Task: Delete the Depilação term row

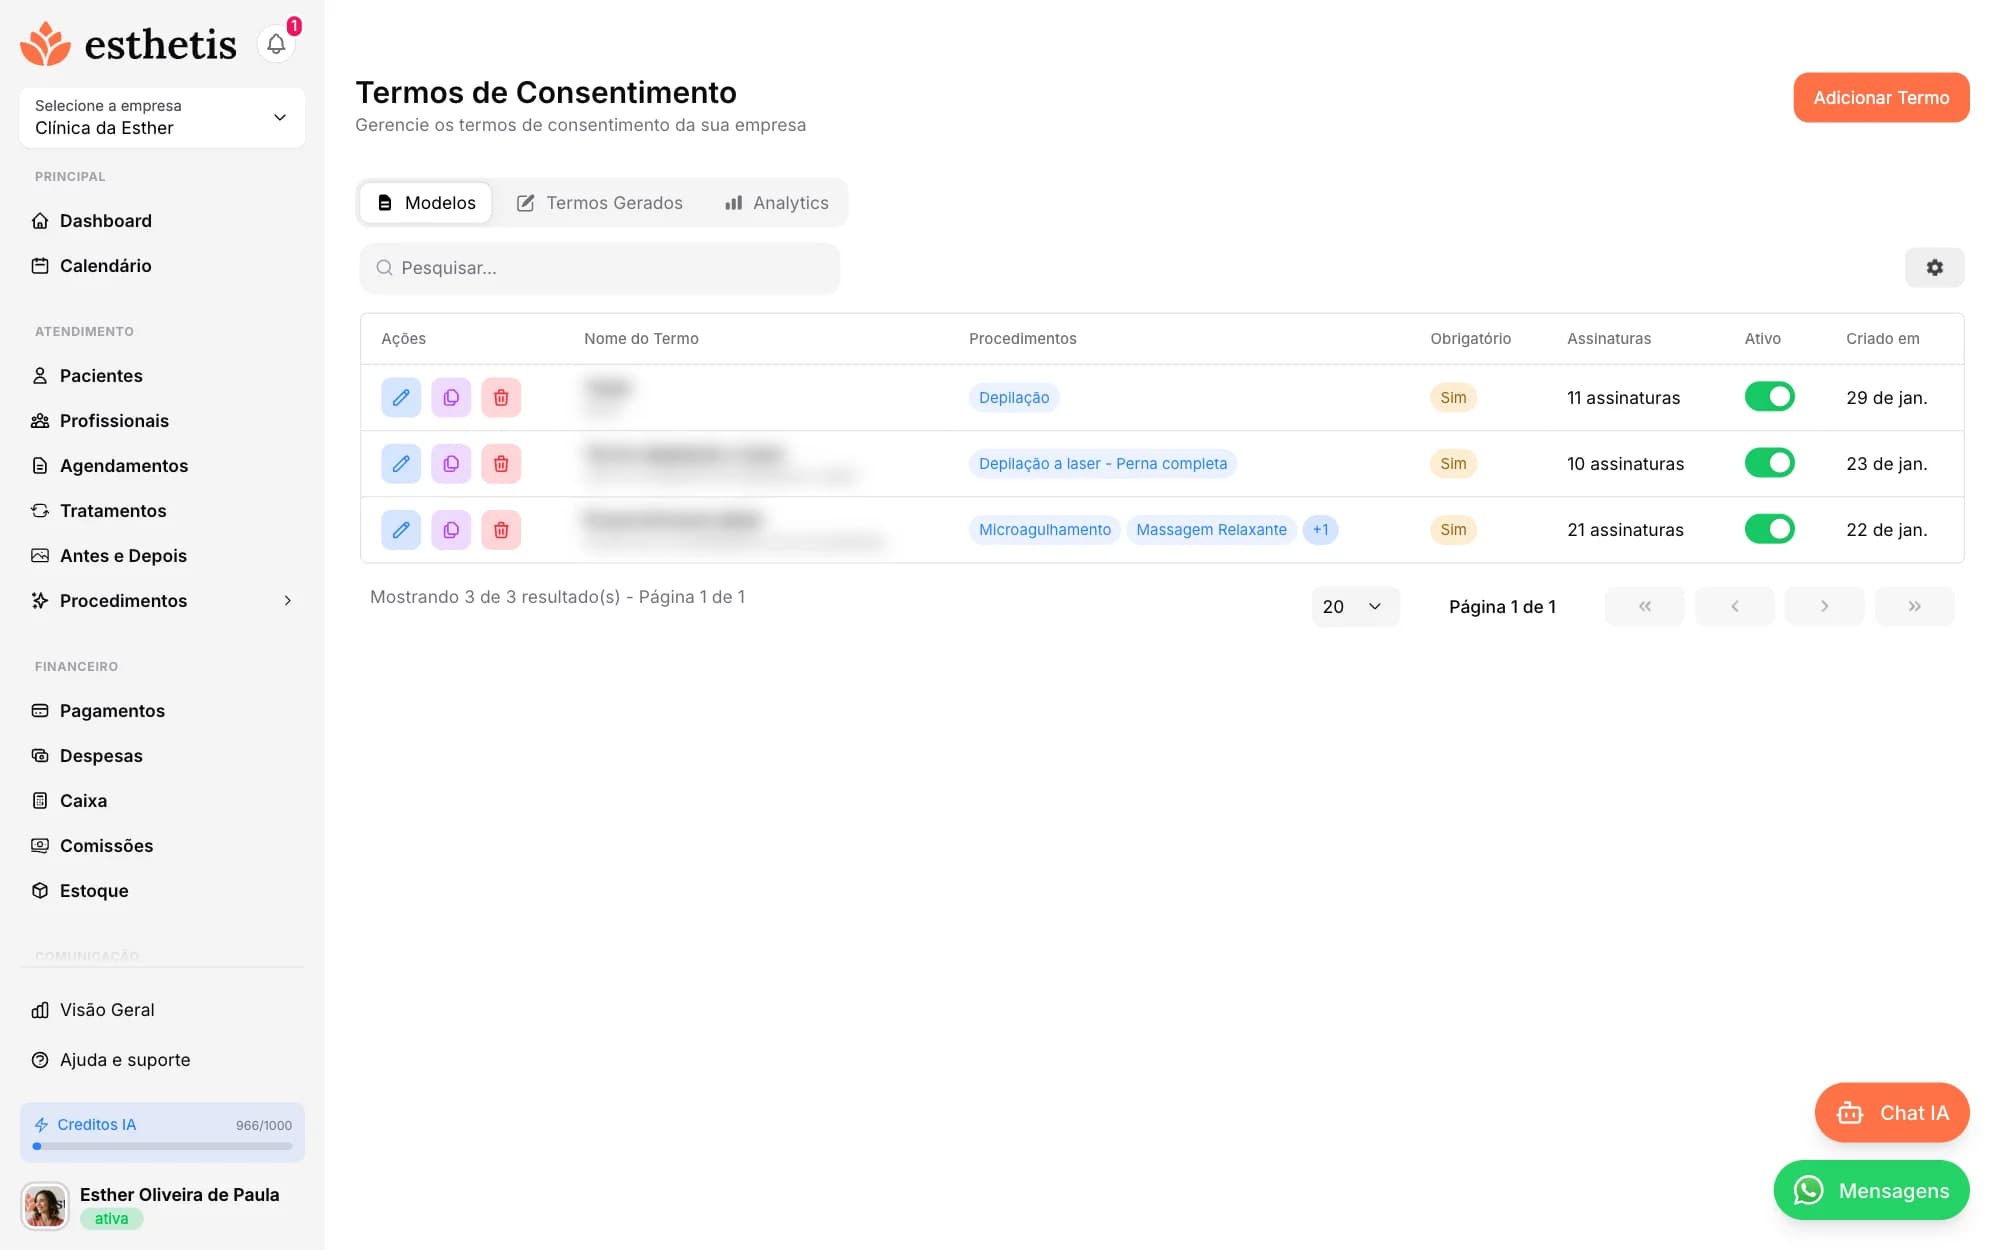Action: 501,397
